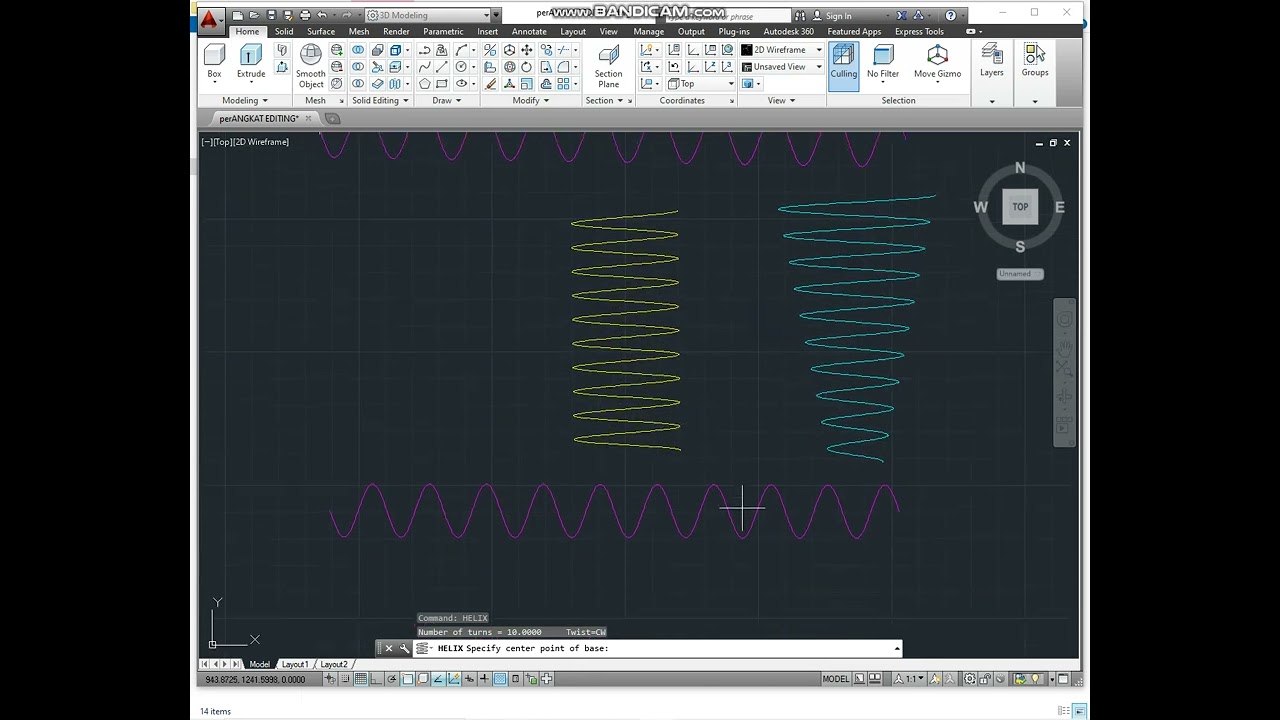Click the MODEL space status button
Image resolution: width=1280 pixels, height=720 pixels.
(836, 679)
